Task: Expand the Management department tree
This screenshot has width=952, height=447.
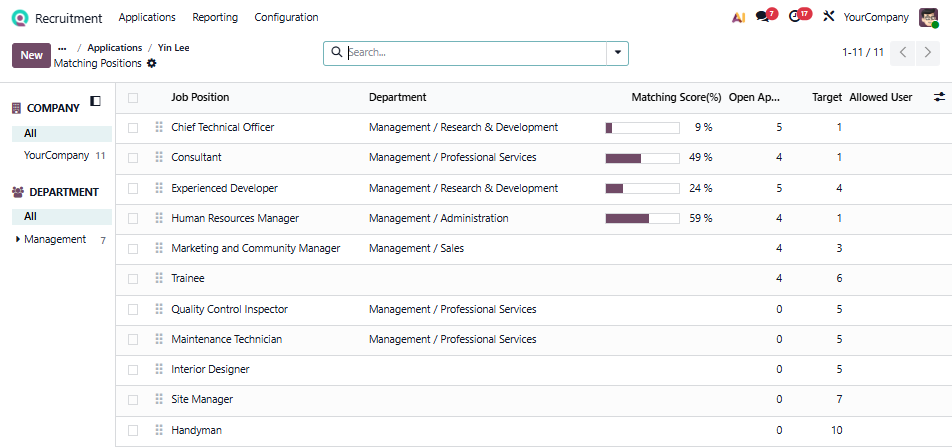Action: click(x=18, y=239)
